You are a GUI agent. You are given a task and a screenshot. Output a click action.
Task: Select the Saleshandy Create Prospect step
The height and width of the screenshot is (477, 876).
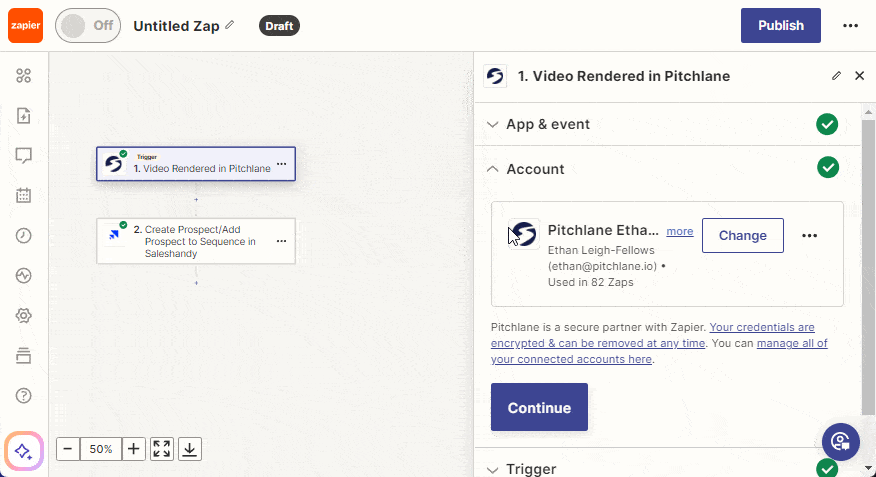(196, 241)
